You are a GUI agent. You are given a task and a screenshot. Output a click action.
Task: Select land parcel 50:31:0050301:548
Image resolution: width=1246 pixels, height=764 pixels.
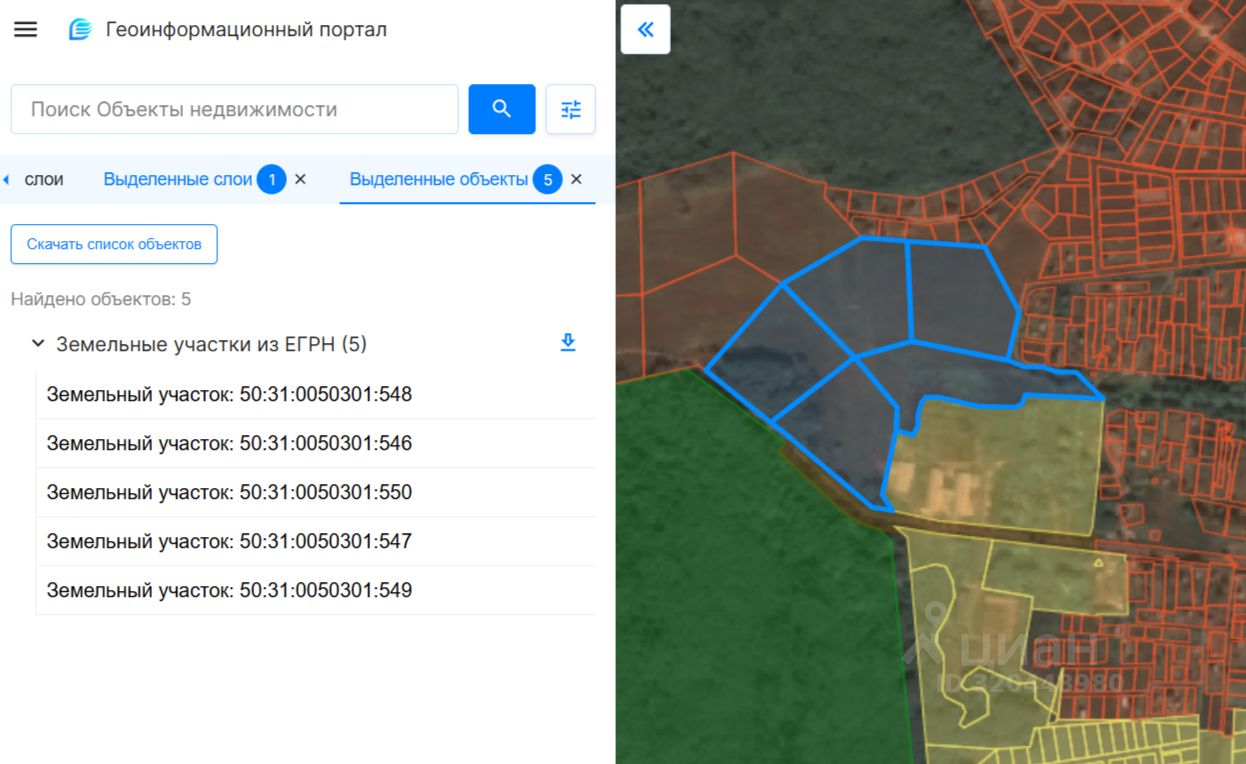pos(229,394)
